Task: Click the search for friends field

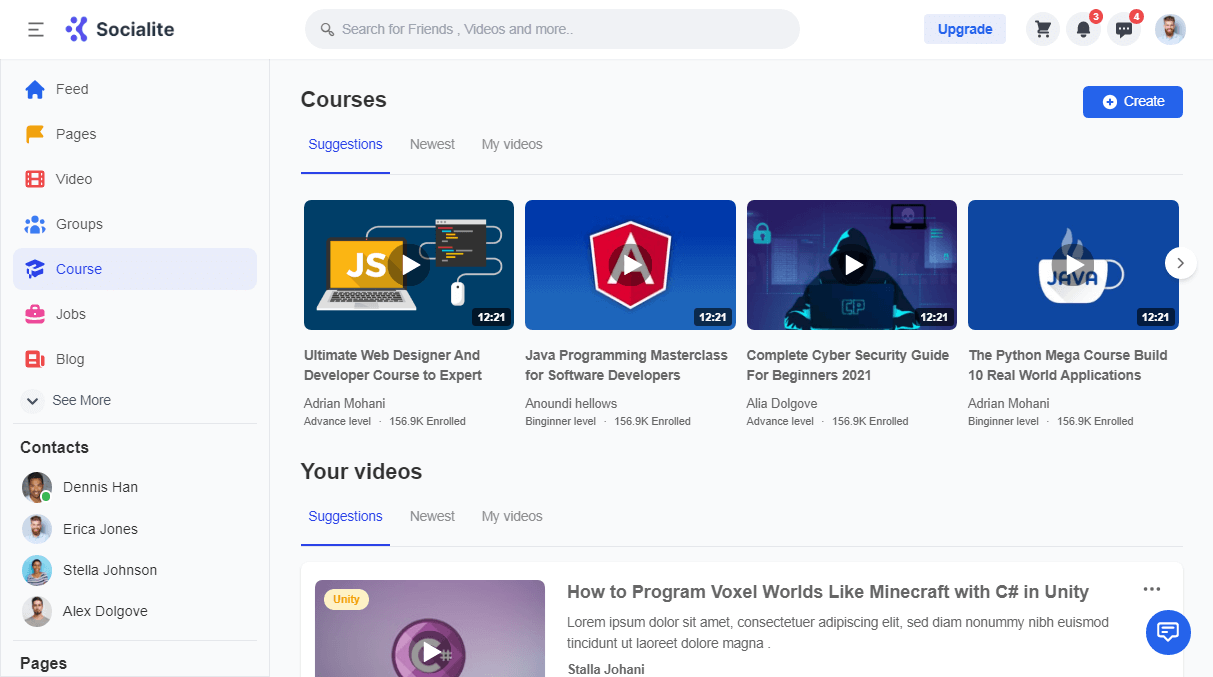Action: click(552, 29)
